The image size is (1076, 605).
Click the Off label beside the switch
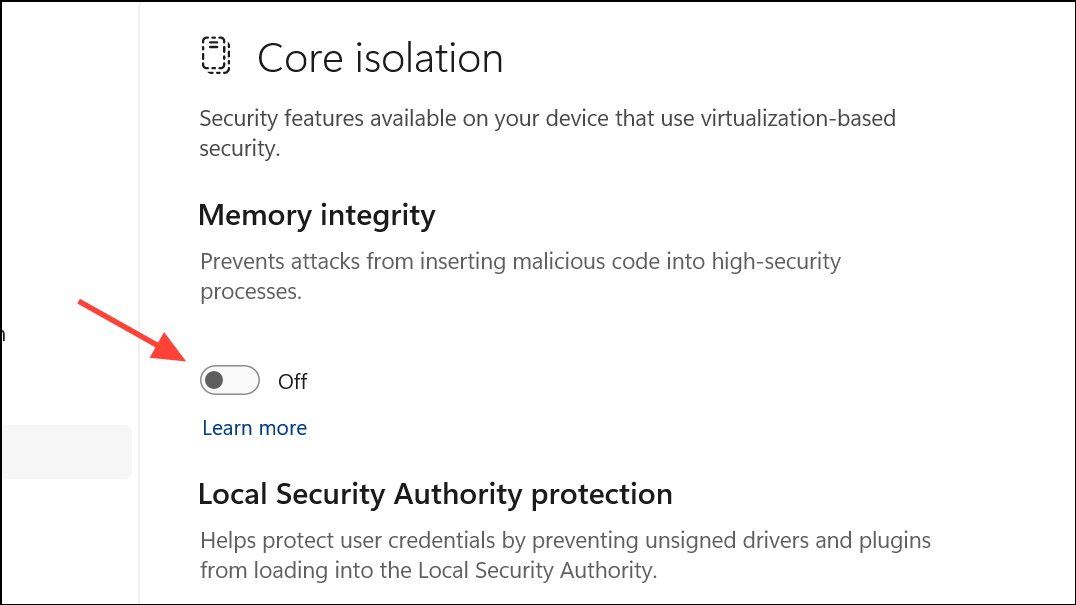click(x=293, y=382)
